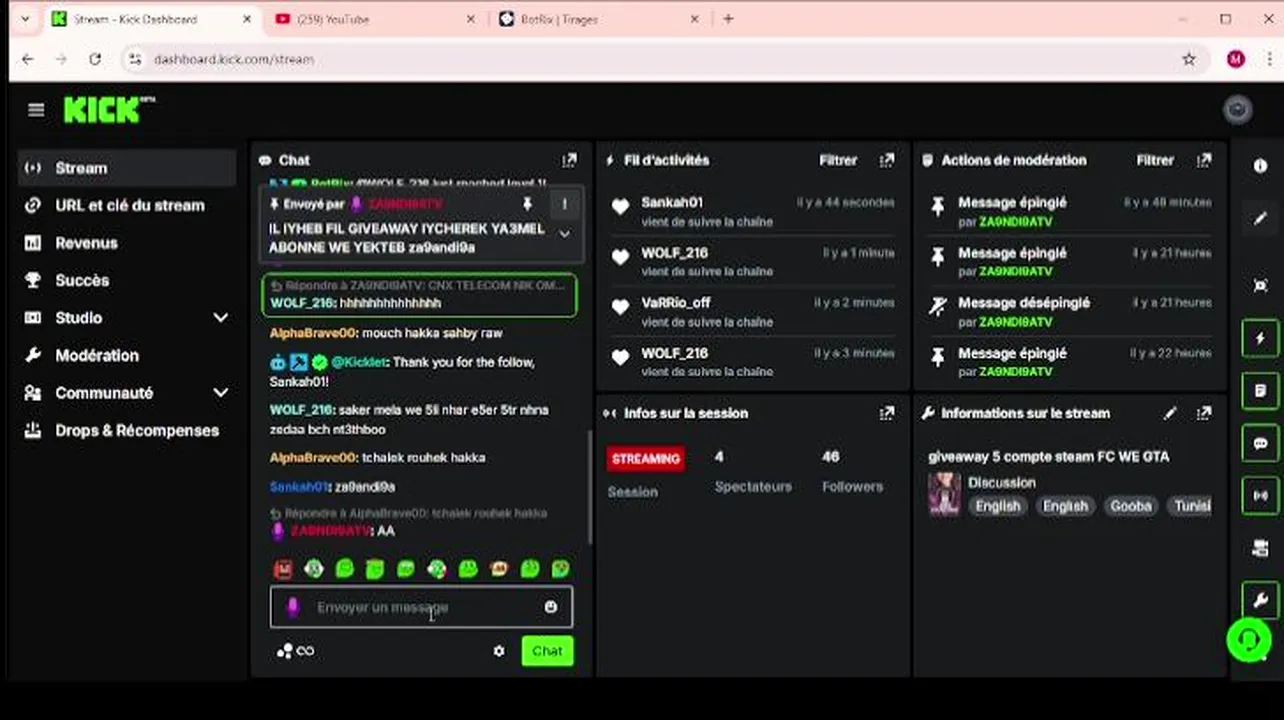Click the Gooba tag
Image resolution: width=1284 pixels, height=720 pixels.
[1130, 506]
